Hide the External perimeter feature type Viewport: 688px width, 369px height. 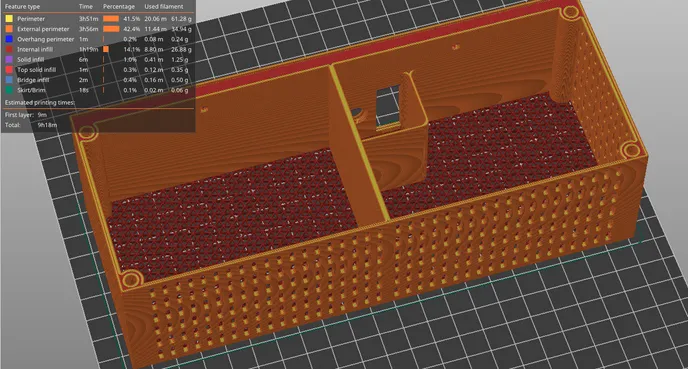click(43, 29)
